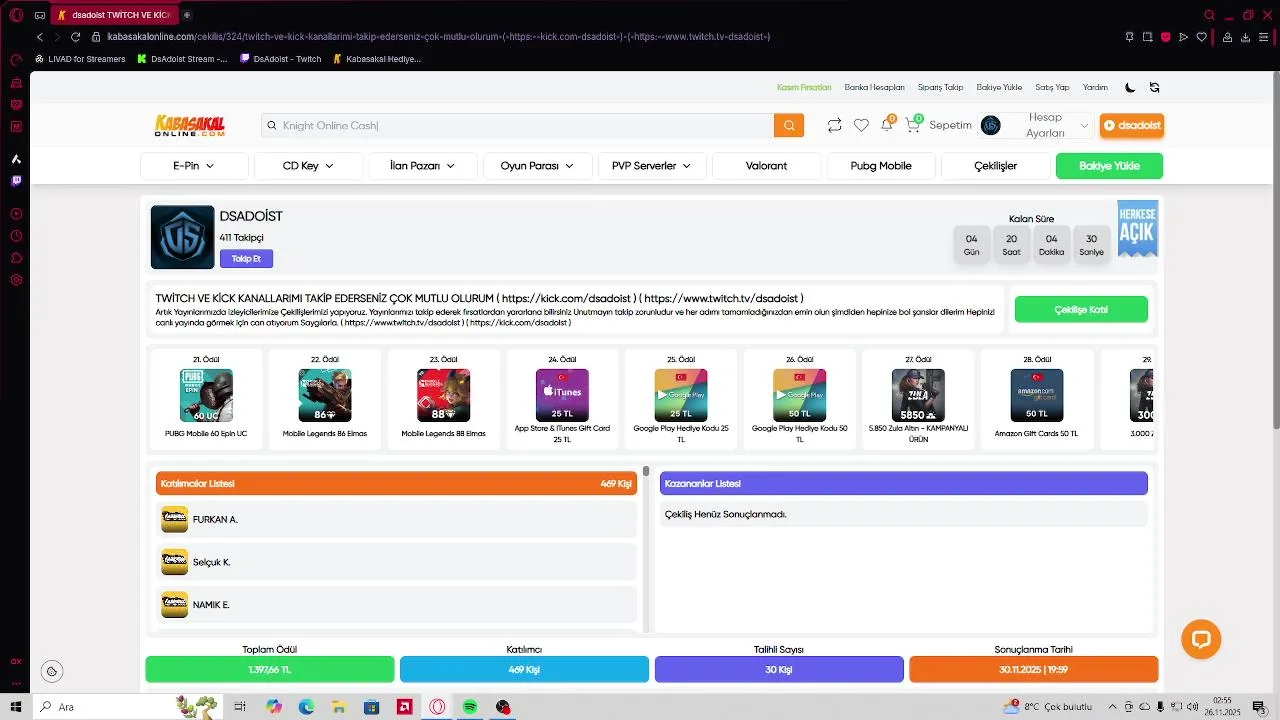Open Sipariş Takip link
Viewport: 1280px width, 720px height.
[940, 87]
